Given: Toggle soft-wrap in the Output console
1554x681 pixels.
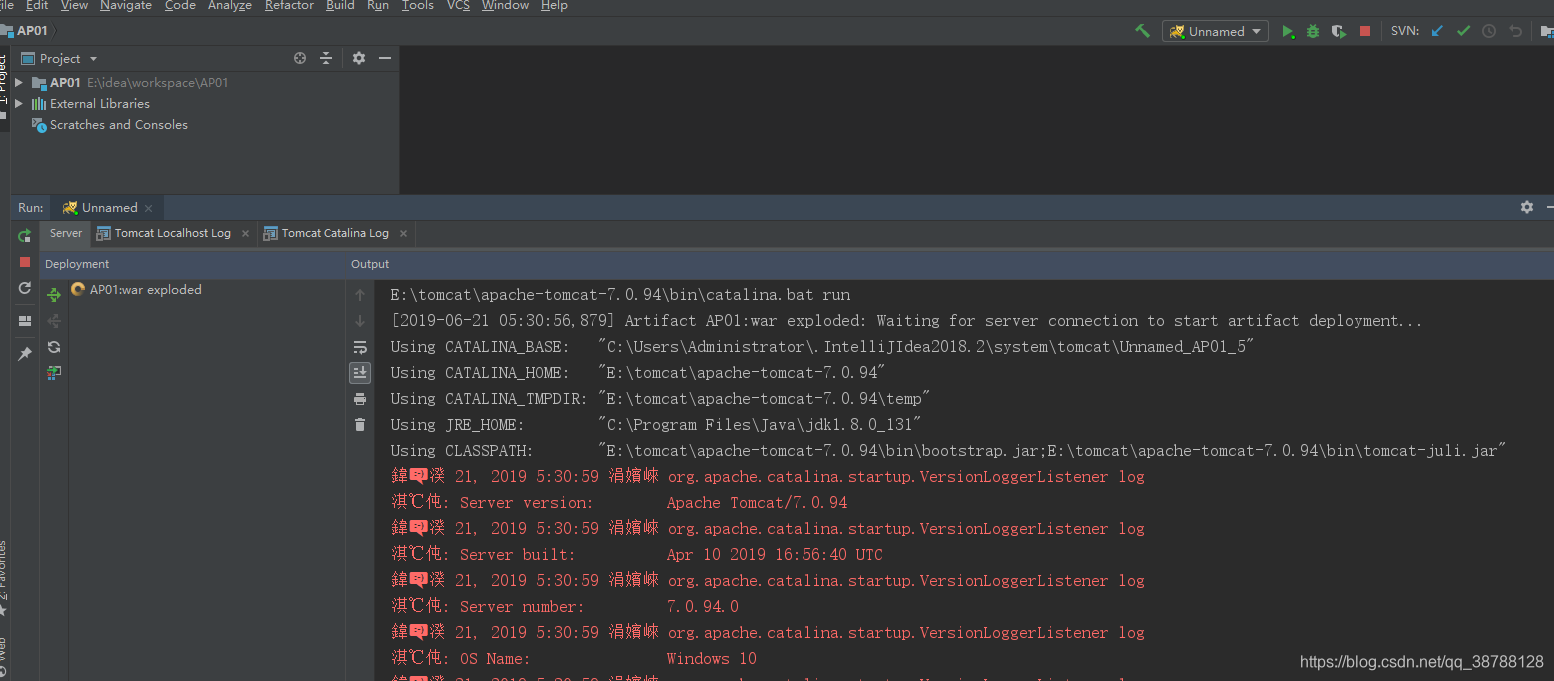Looking at the screenshot, I should point(360,347).
